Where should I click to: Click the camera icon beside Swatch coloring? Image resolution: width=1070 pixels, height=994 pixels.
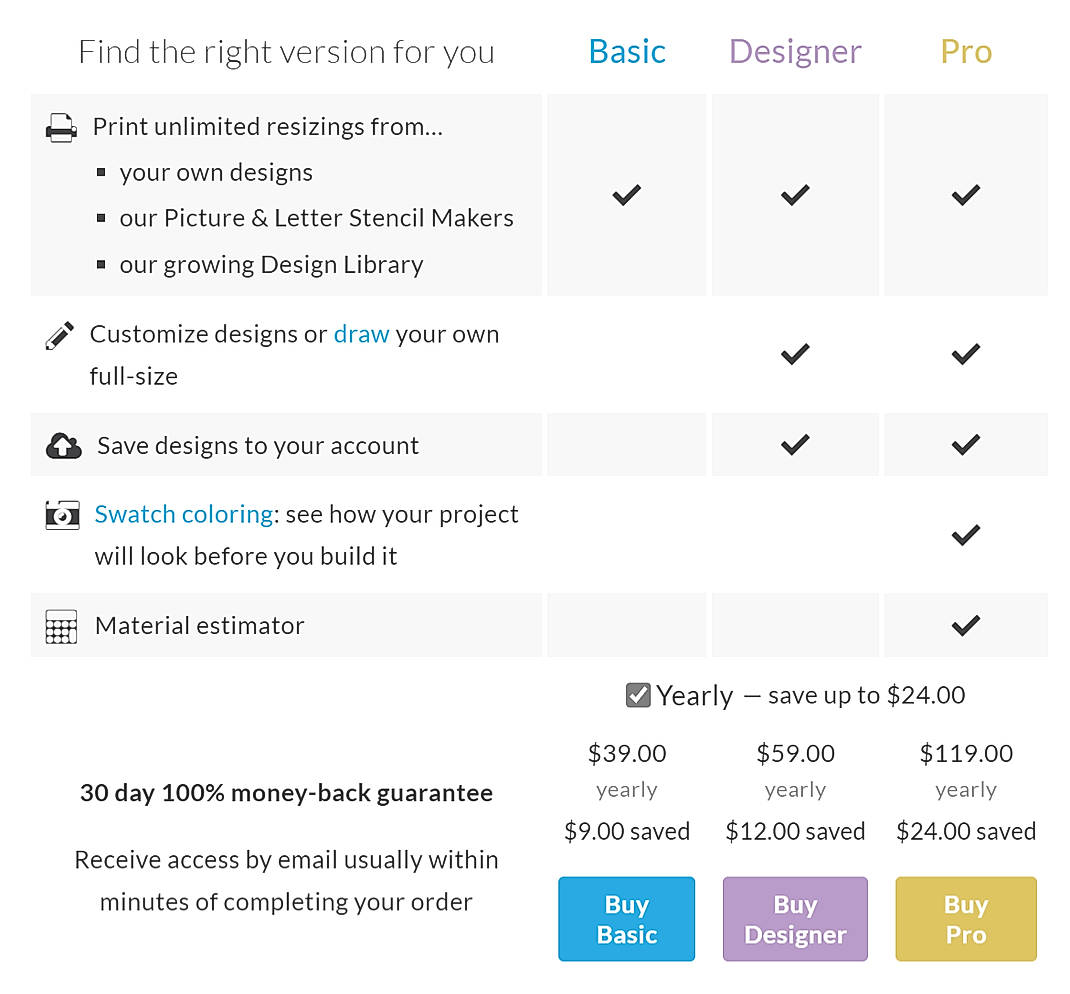[62, 514]
